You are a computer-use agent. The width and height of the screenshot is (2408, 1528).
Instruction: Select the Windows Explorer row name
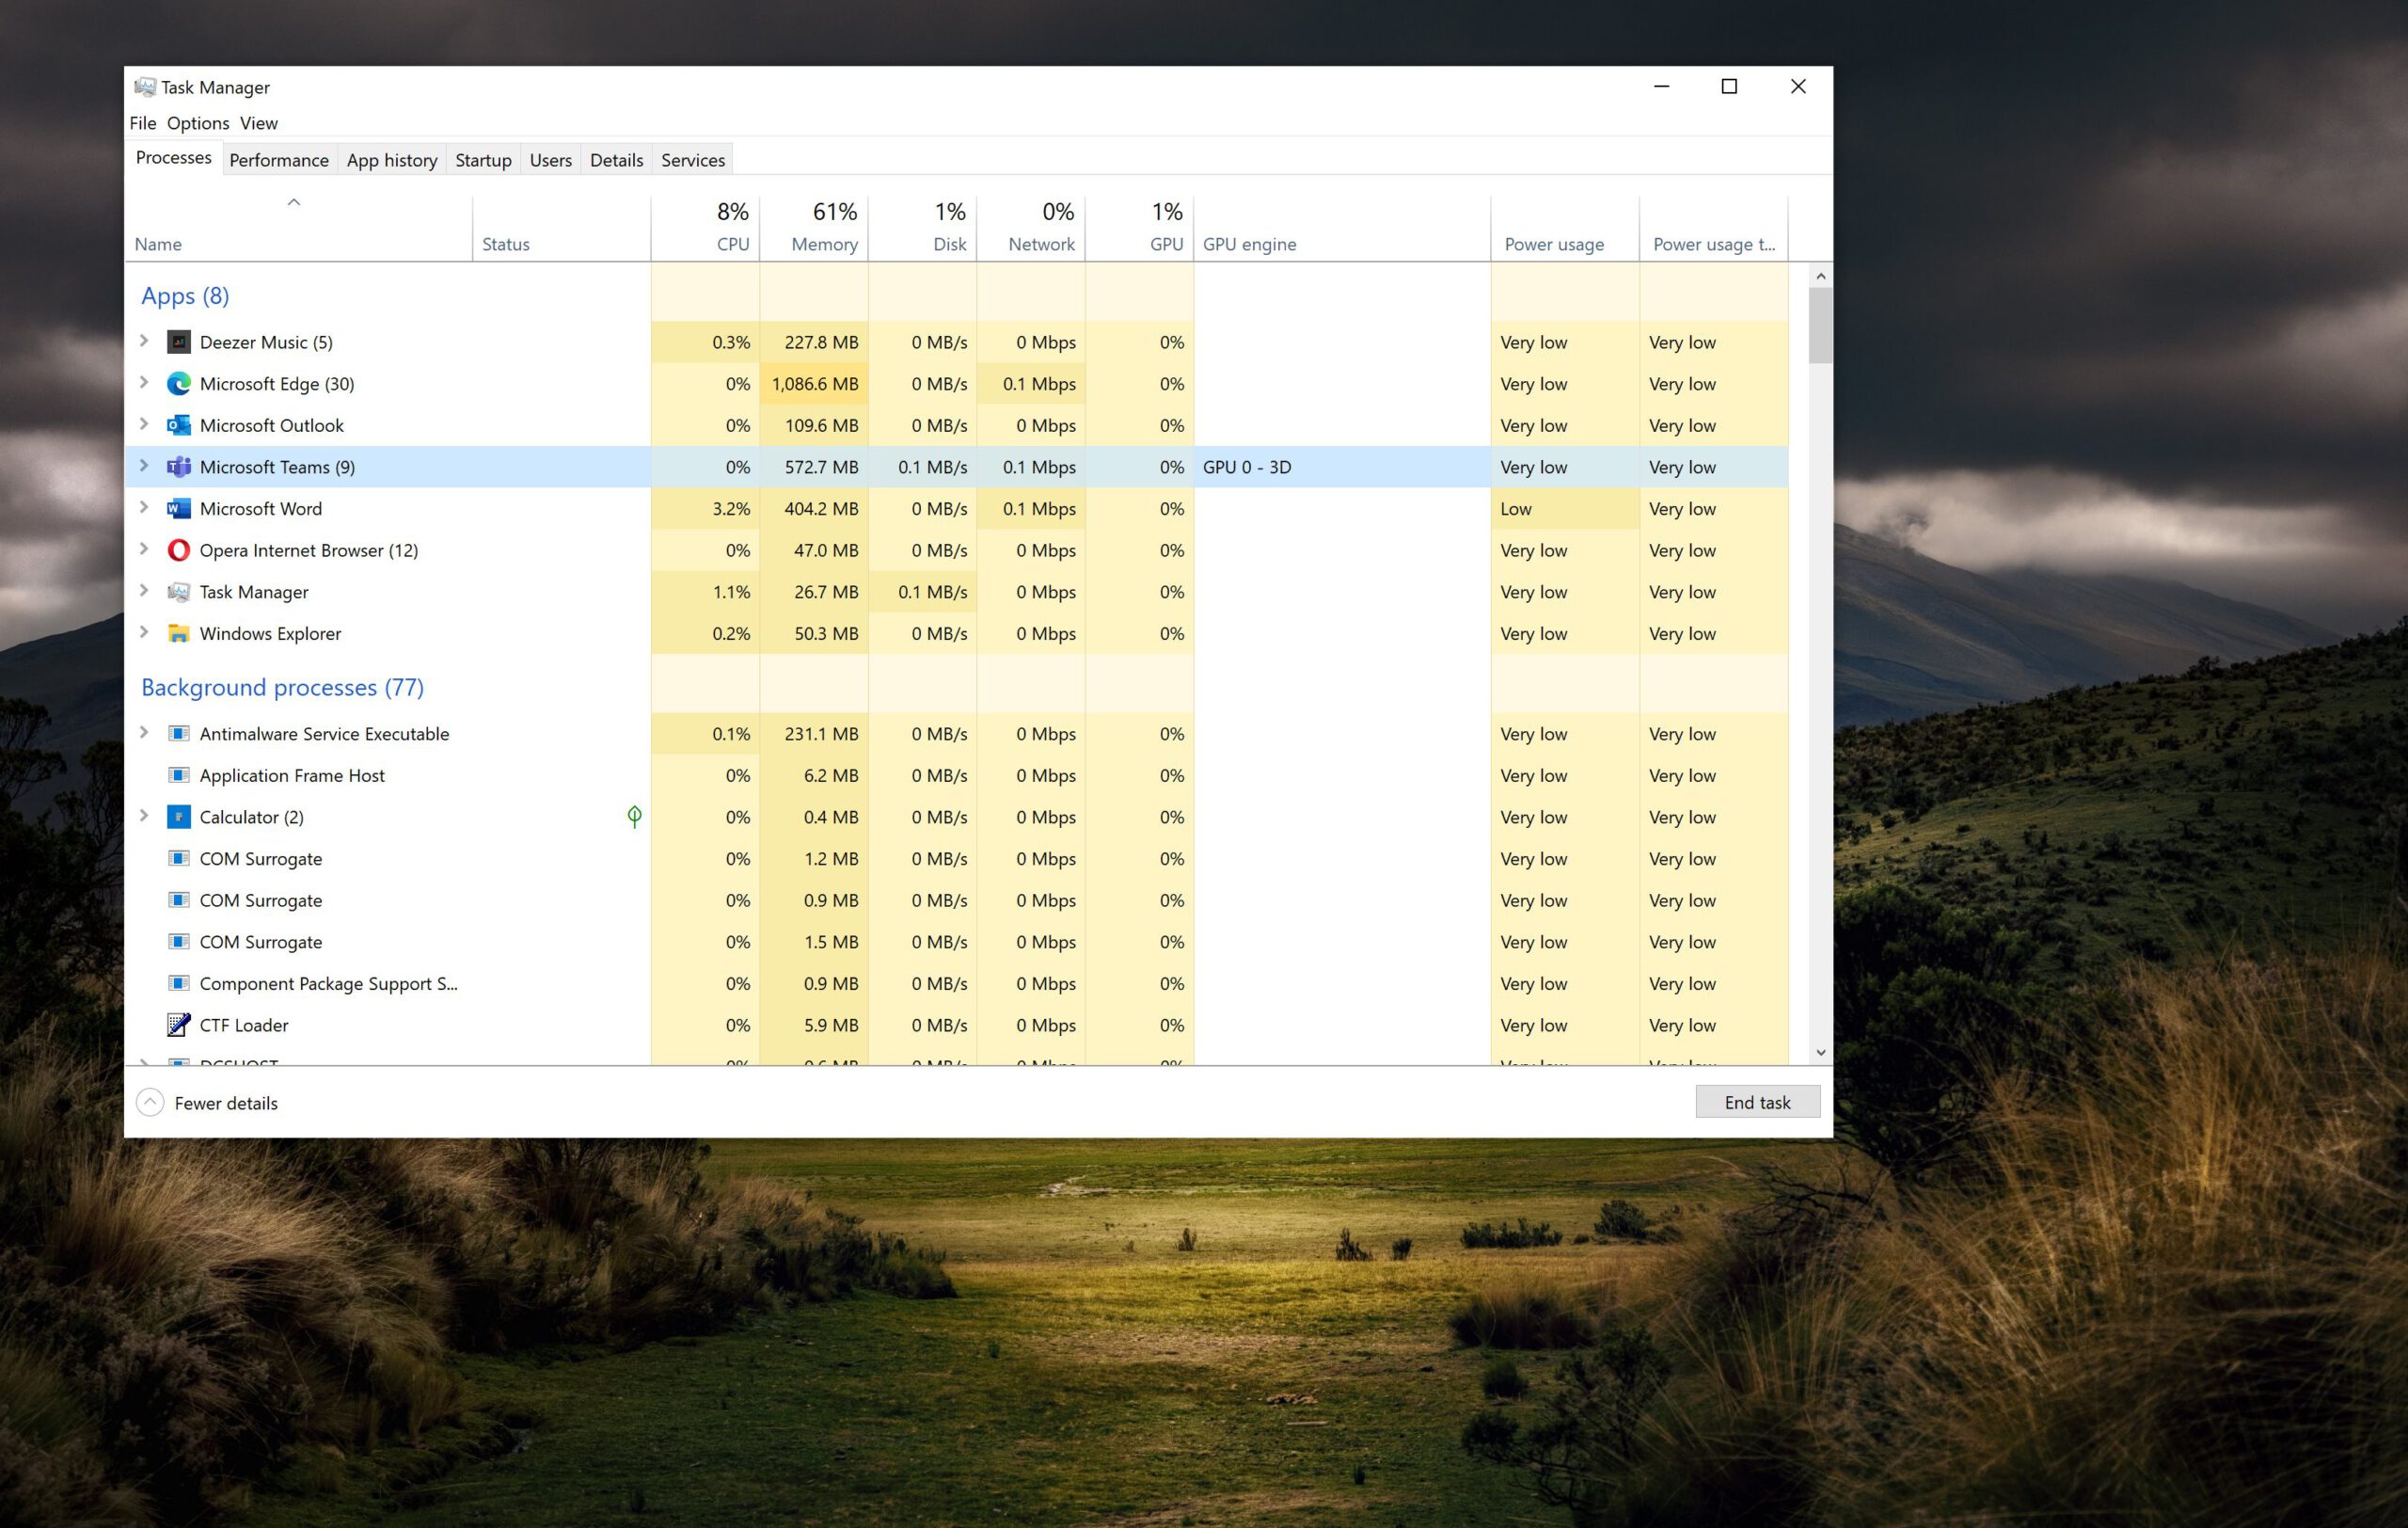coord(270,634)
